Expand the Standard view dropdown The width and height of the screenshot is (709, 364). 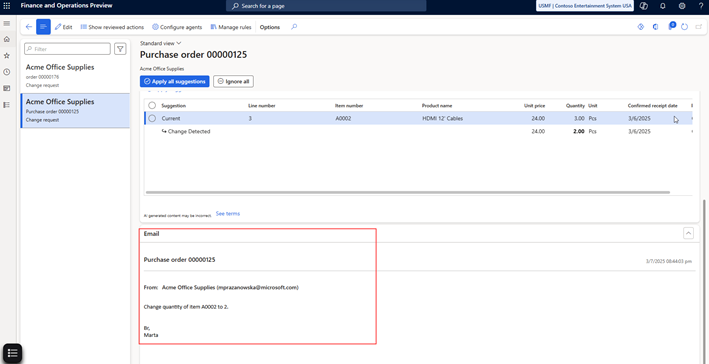pyautogui.click(x=161, y=43)
